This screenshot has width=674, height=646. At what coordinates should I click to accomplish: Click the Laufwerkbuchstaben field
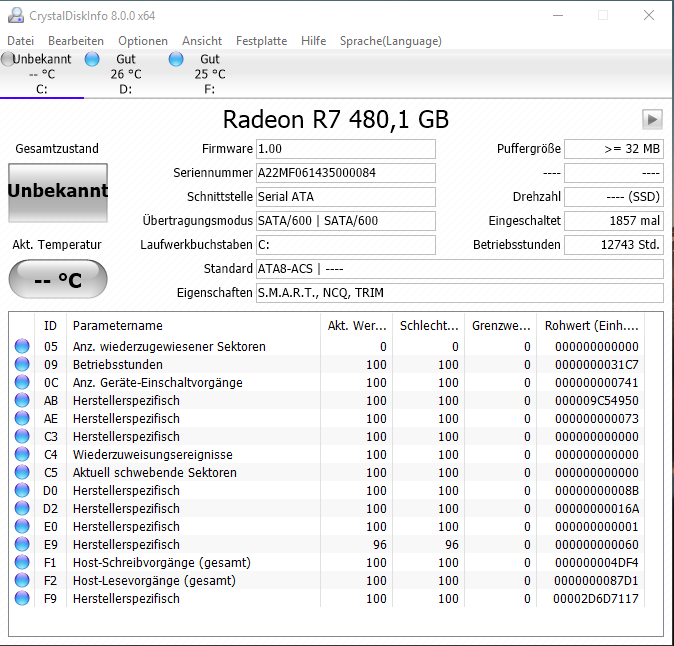[x=346, y=245]
